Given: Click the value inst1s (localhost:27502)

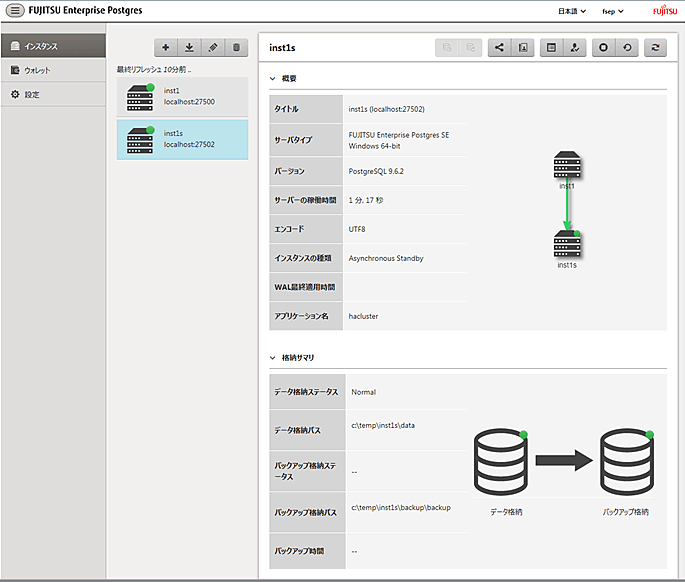Looking at the screenshot, I should pyautogui.click(x=387, y=109).
